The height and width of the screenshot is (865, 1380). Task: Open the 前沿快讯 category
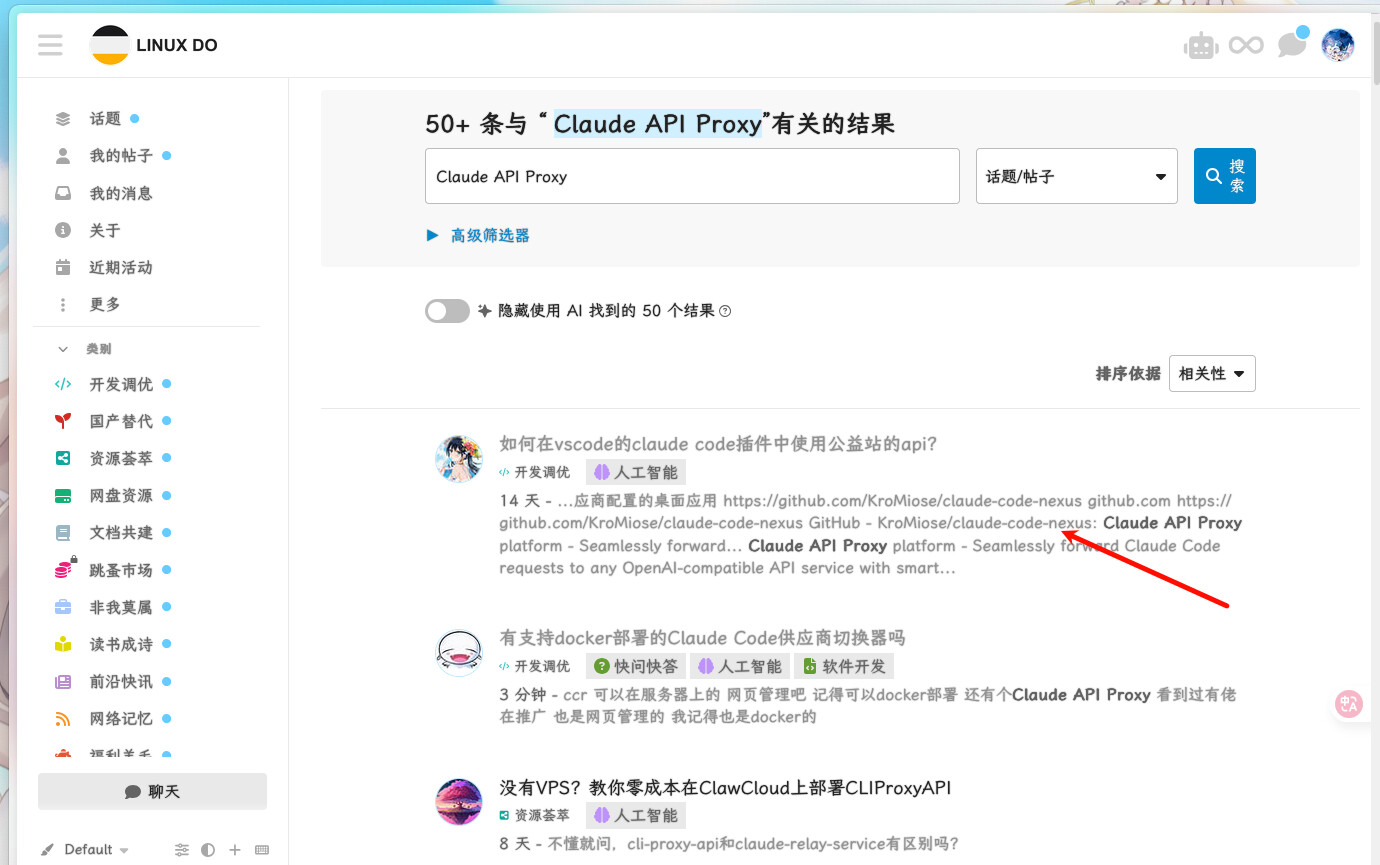[x=120, y=681]
